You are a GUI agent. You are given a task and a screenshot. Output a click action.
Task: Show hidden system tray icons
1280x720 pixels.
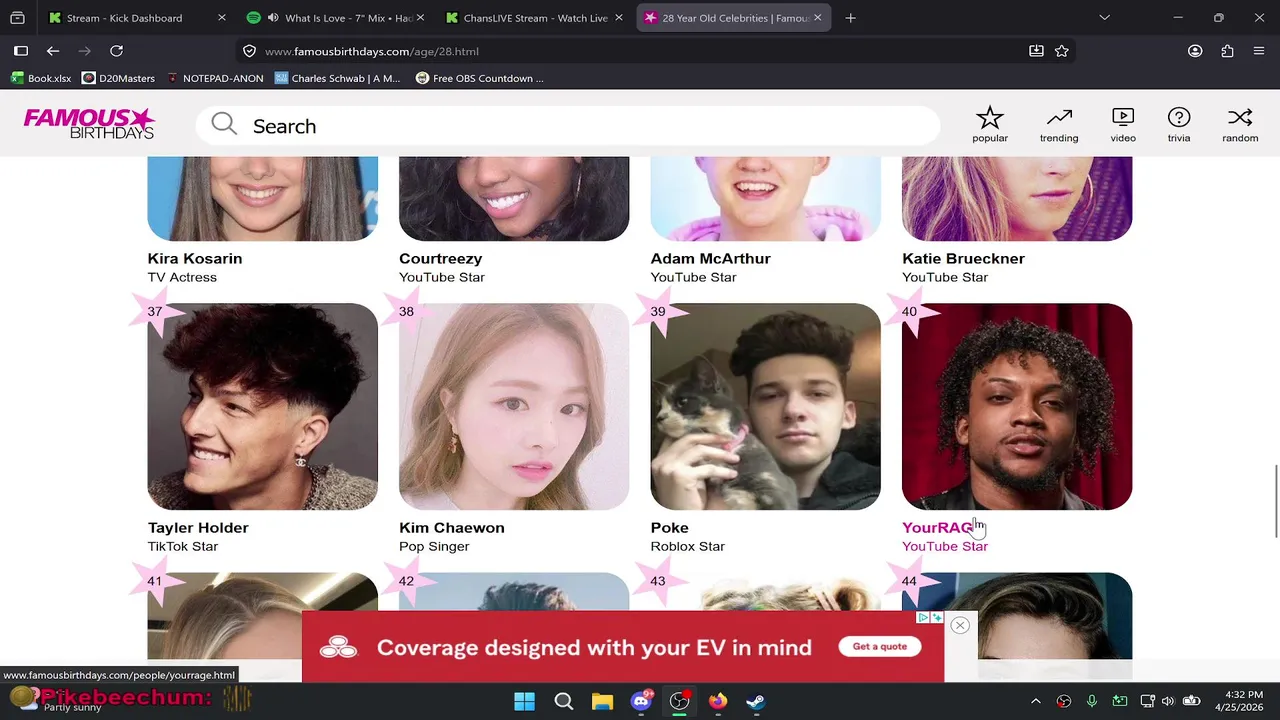1036,701
